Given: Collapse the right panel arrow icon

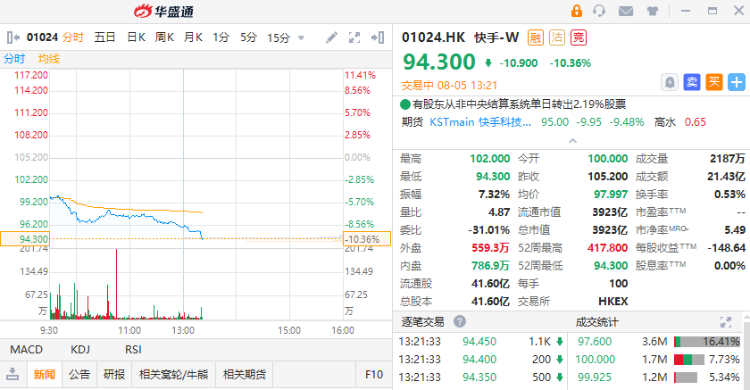Looking at the screenshot, I should pos(377,37).
